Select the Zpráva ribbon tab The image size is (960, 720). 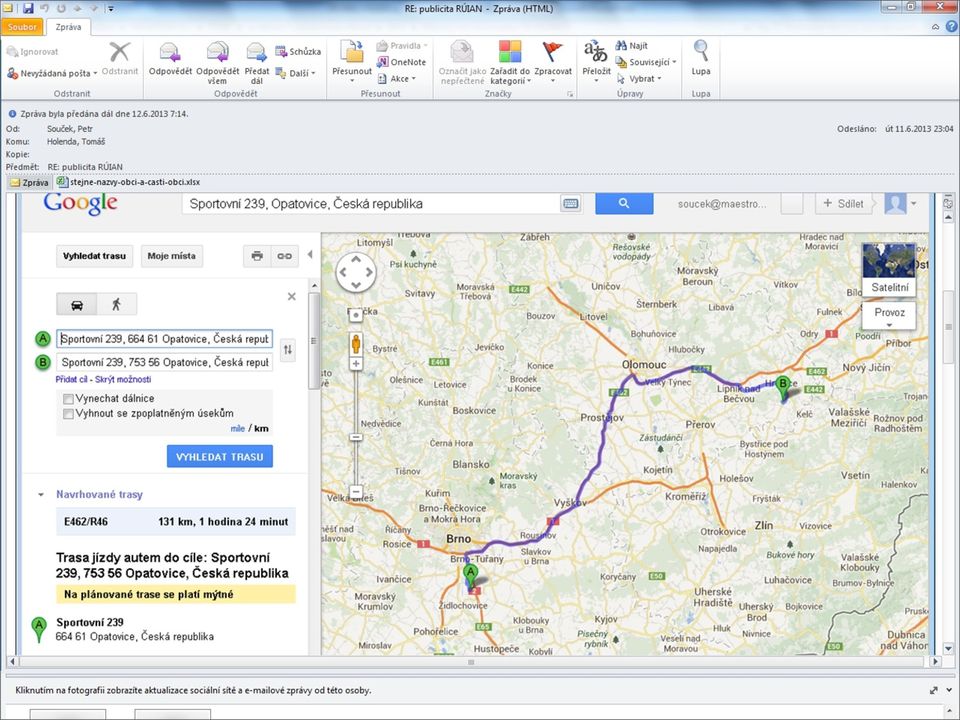click(68, 27)
